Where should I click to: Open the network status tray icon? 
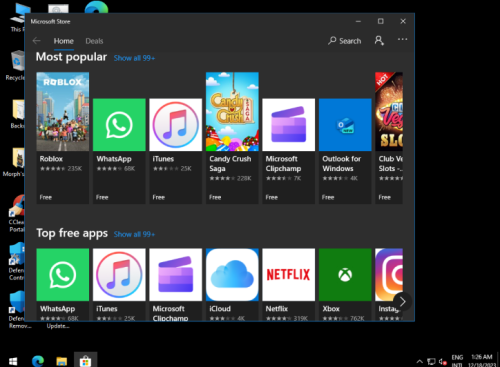coord(431,361)
